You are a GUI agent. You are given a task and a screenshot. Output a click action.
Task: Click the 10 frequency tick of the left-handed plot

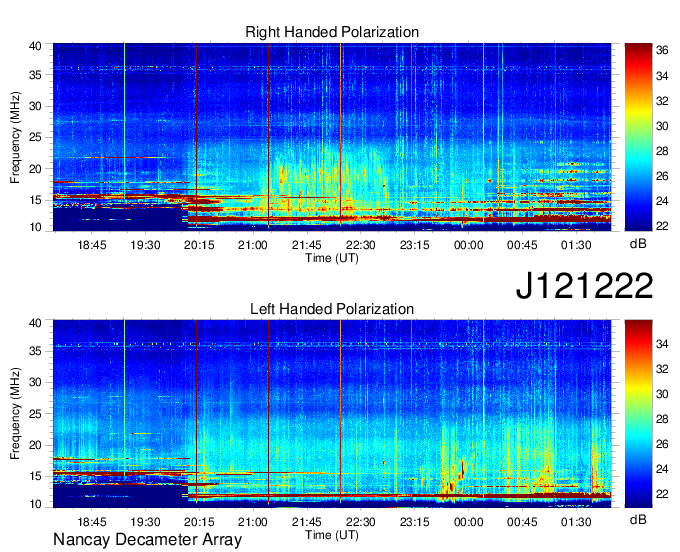coord(35,504)
